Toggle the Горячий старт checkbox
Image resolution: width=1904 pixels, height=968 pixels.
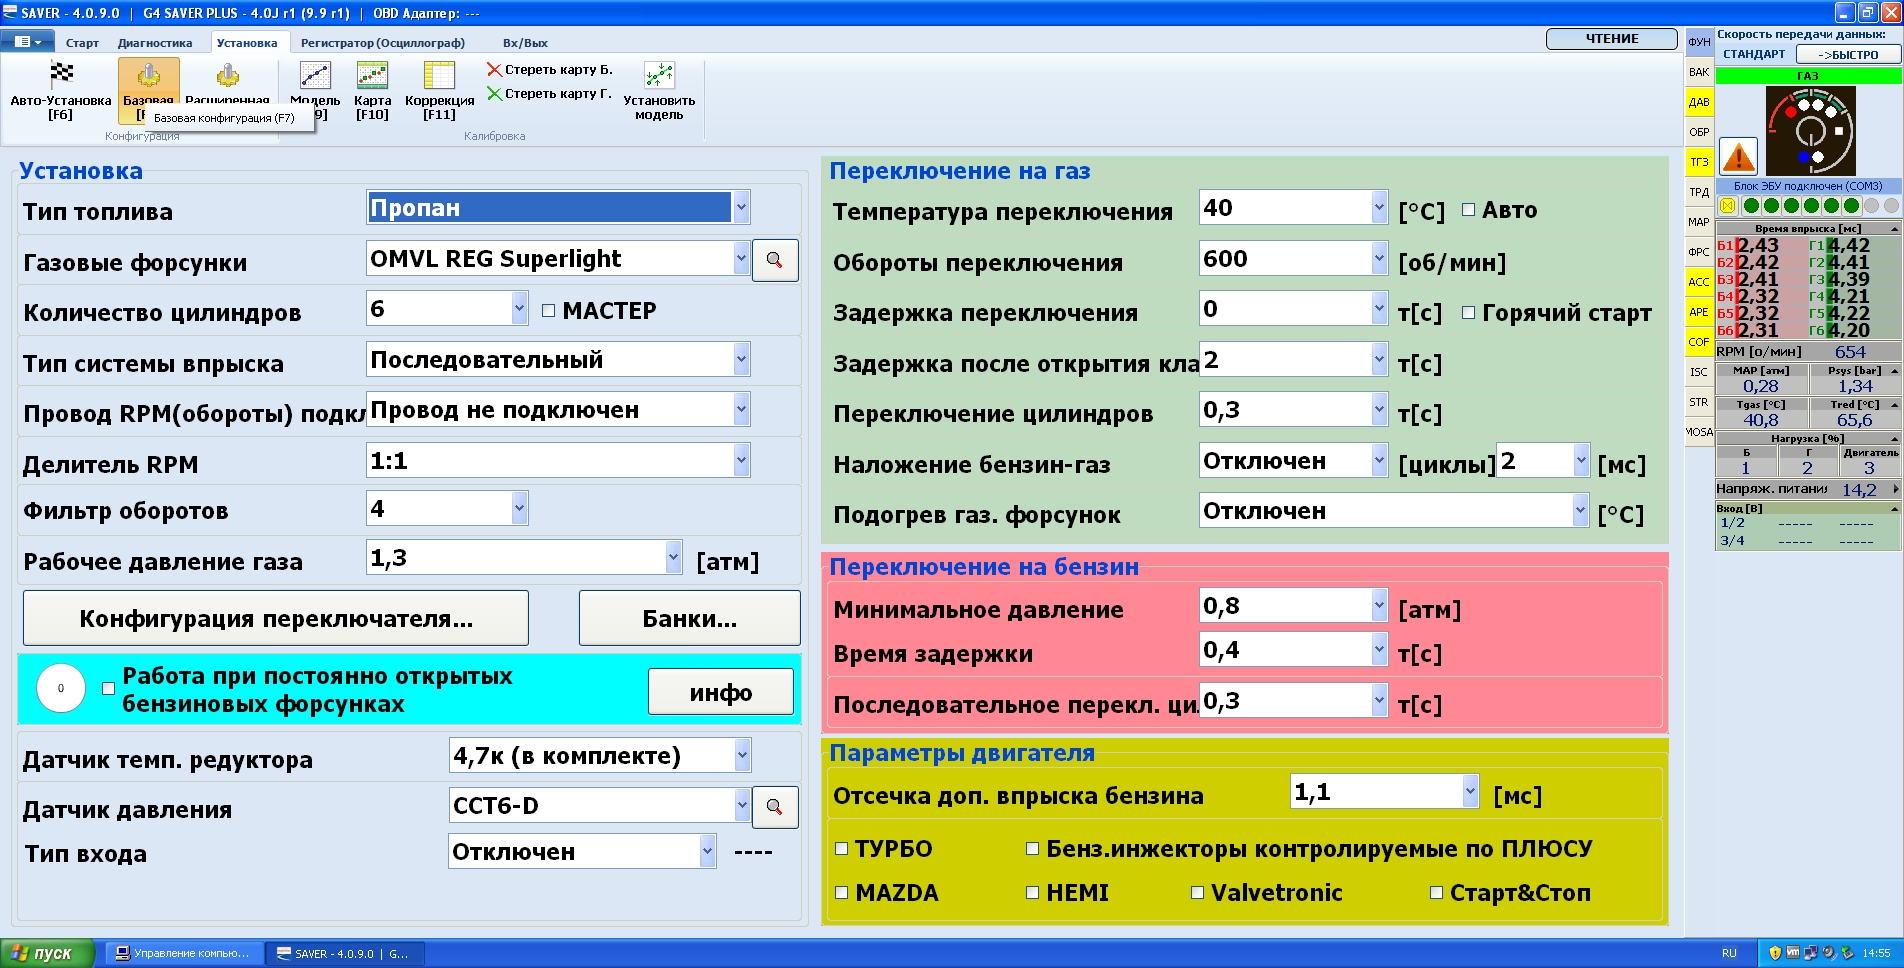coord(1468,313)
